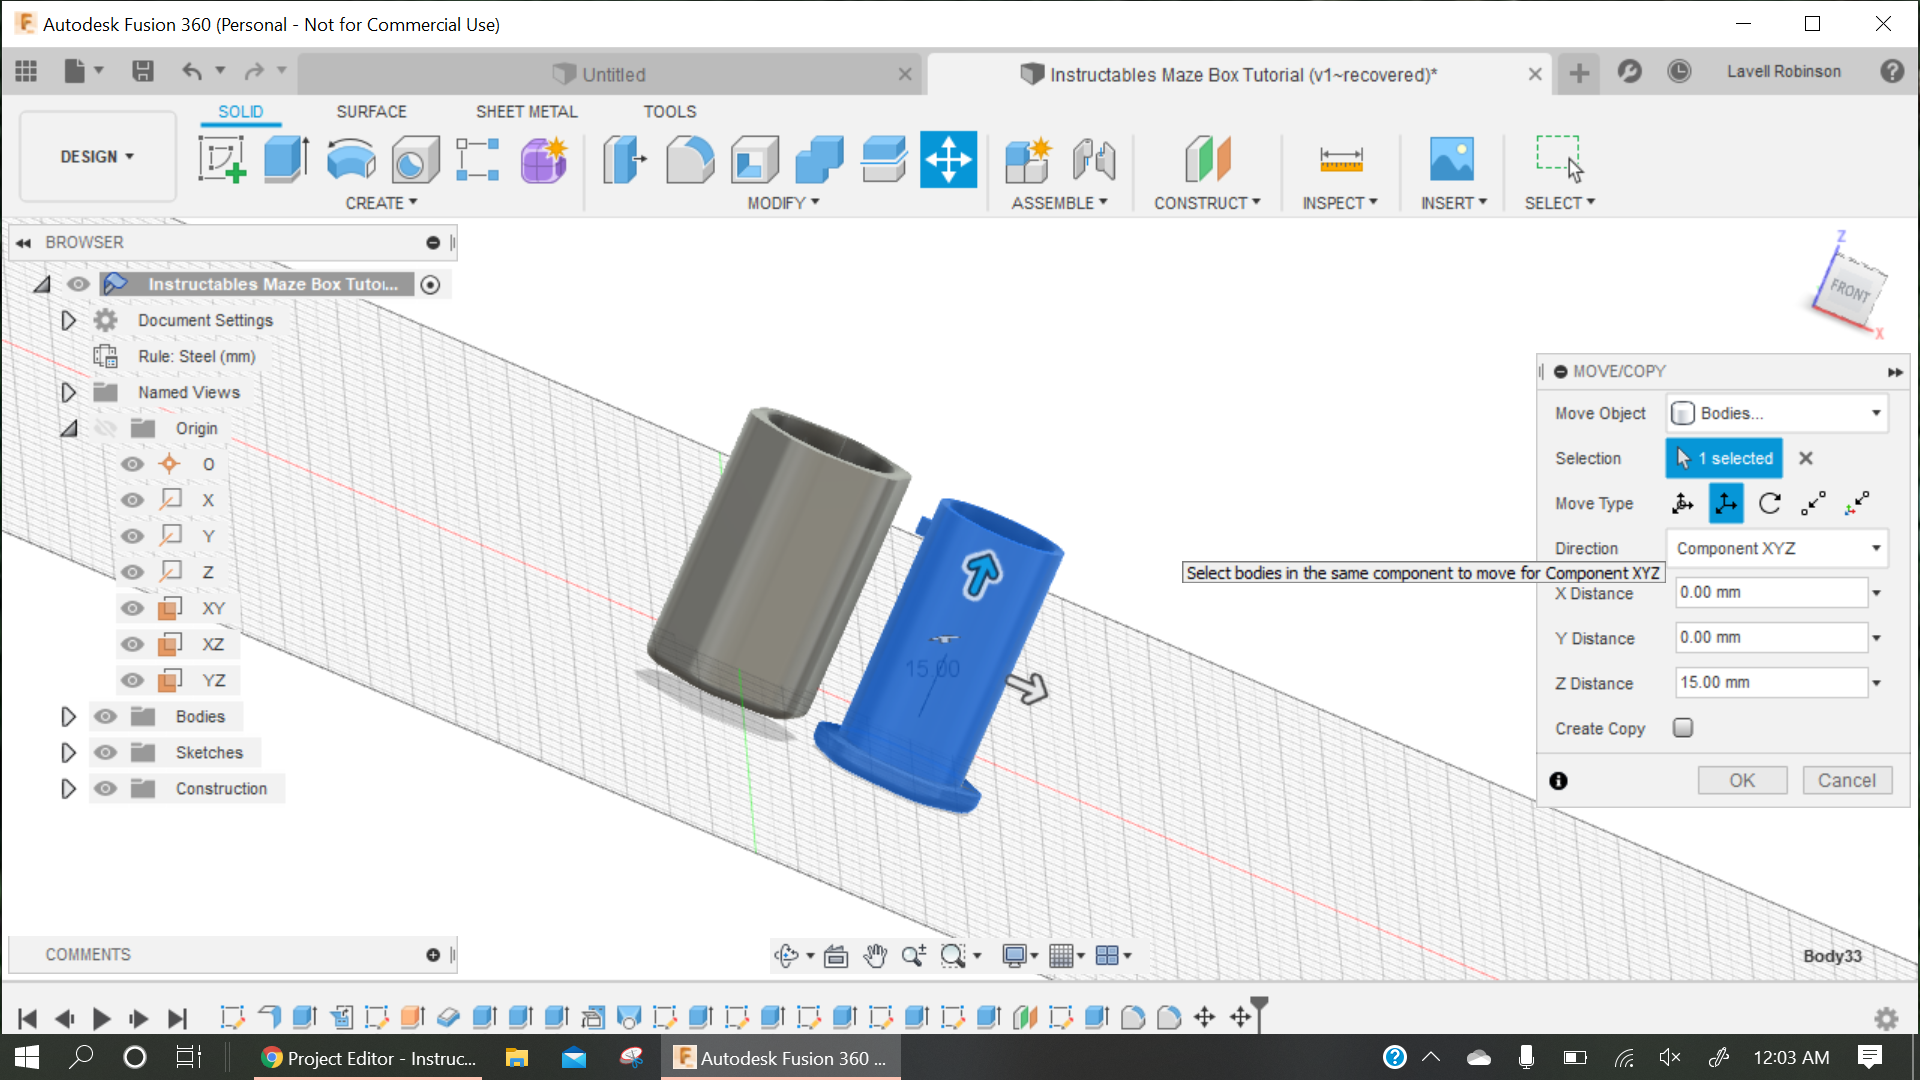Select the Revolve tool
This screenshot has width=1920, height=1080.
[351, 160]
